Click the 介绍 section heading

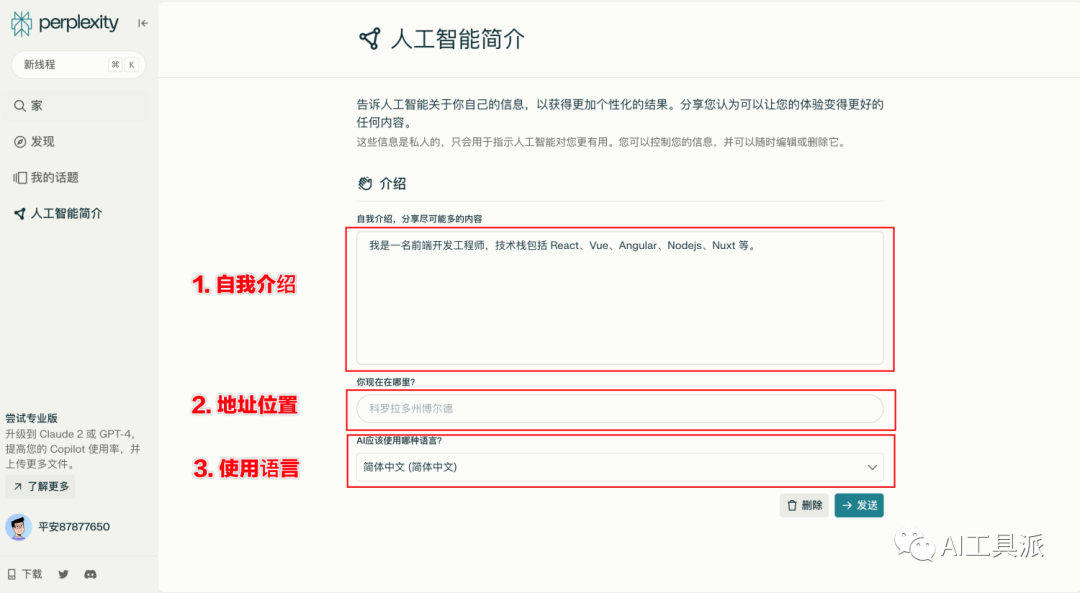393,183
